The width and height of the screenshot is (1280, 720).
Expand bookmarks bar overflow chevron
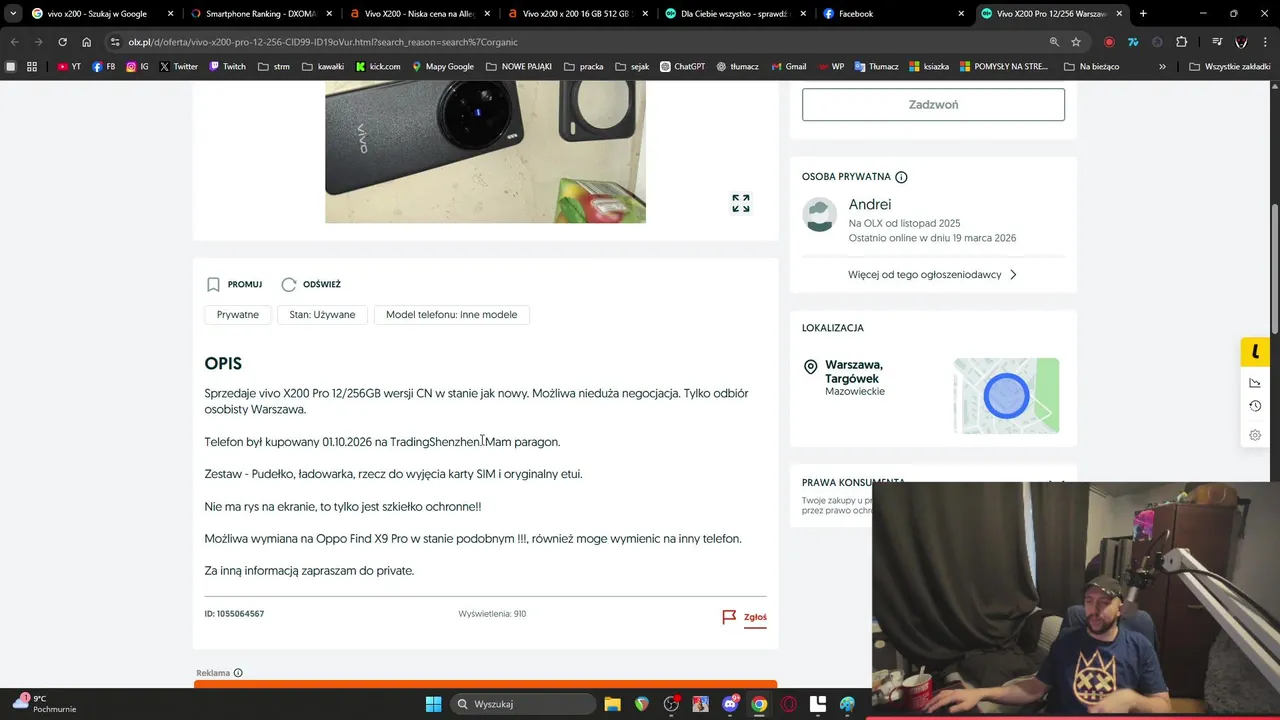click(x=1162, y=66)
